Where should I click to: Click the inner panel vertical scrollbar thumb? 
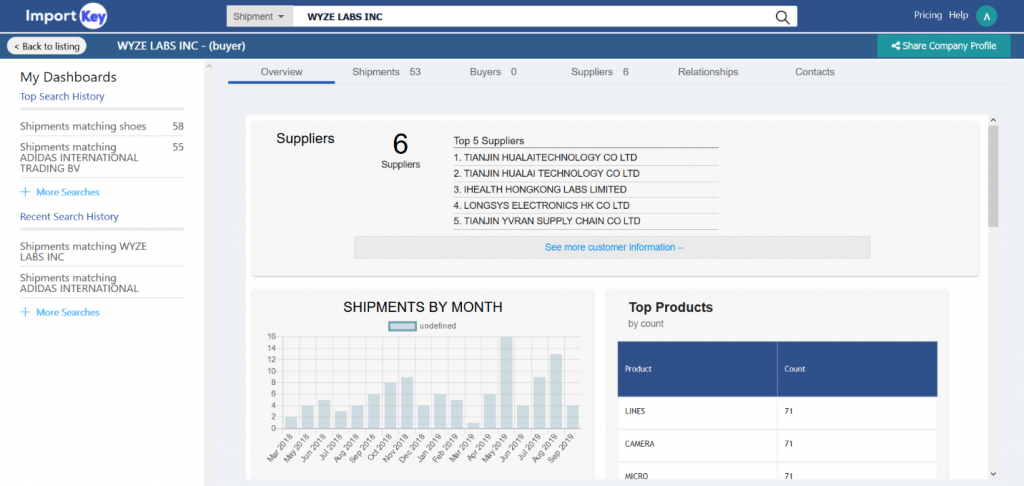[993, 176]
